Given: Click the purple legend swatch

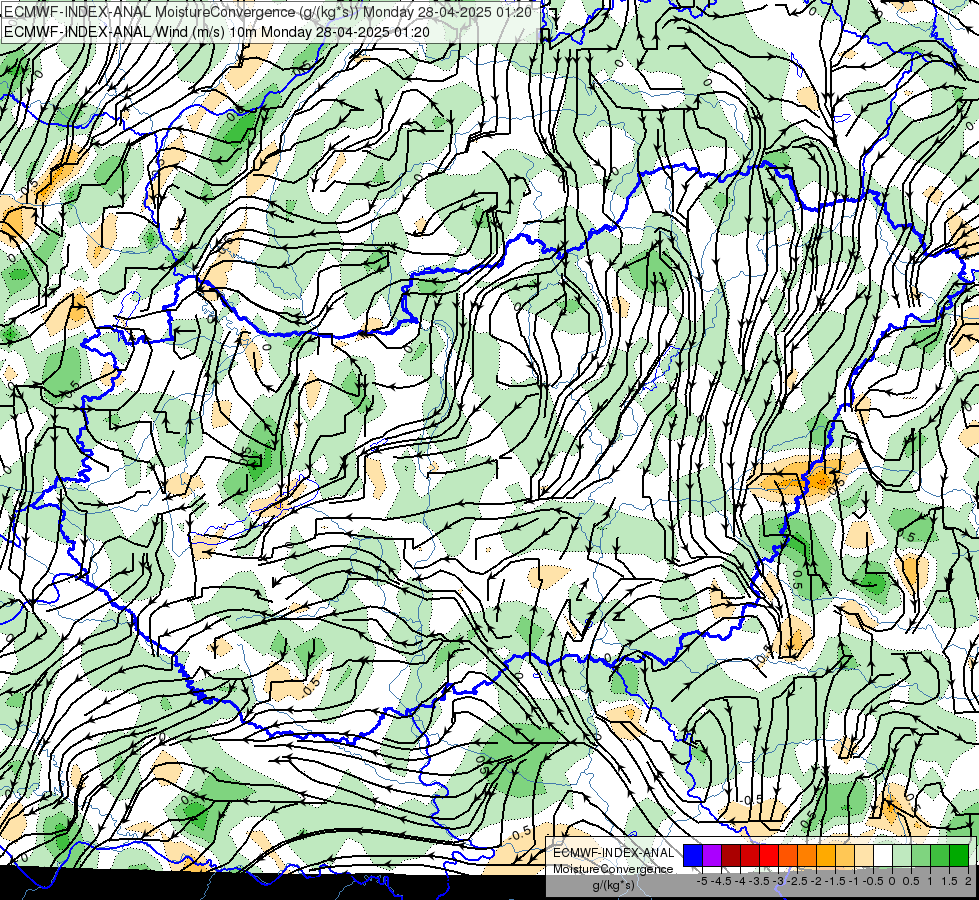Looking at the screenshot, I should (x=712, y=856).
